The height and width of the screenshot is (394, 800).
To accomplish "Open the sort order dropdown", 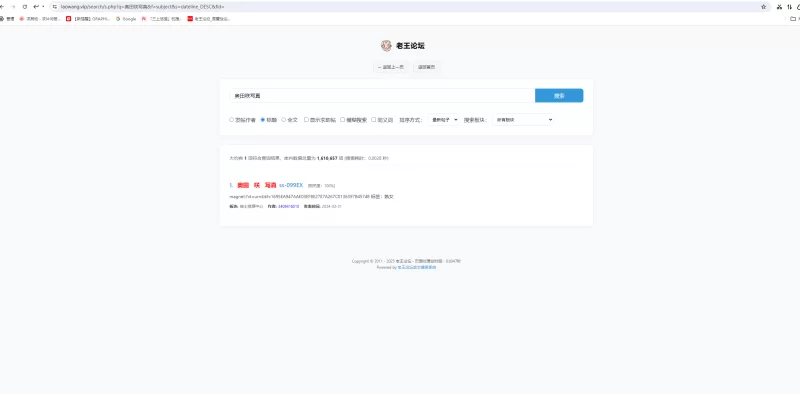I will [x=443, y=120].
